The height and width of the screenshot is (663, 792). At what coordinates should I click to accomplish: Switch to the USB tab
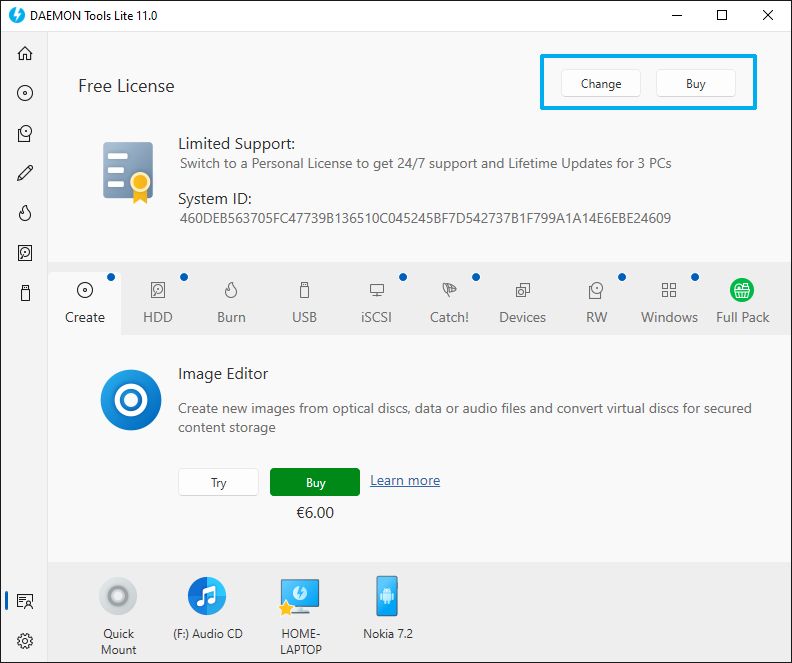[304, 303]
